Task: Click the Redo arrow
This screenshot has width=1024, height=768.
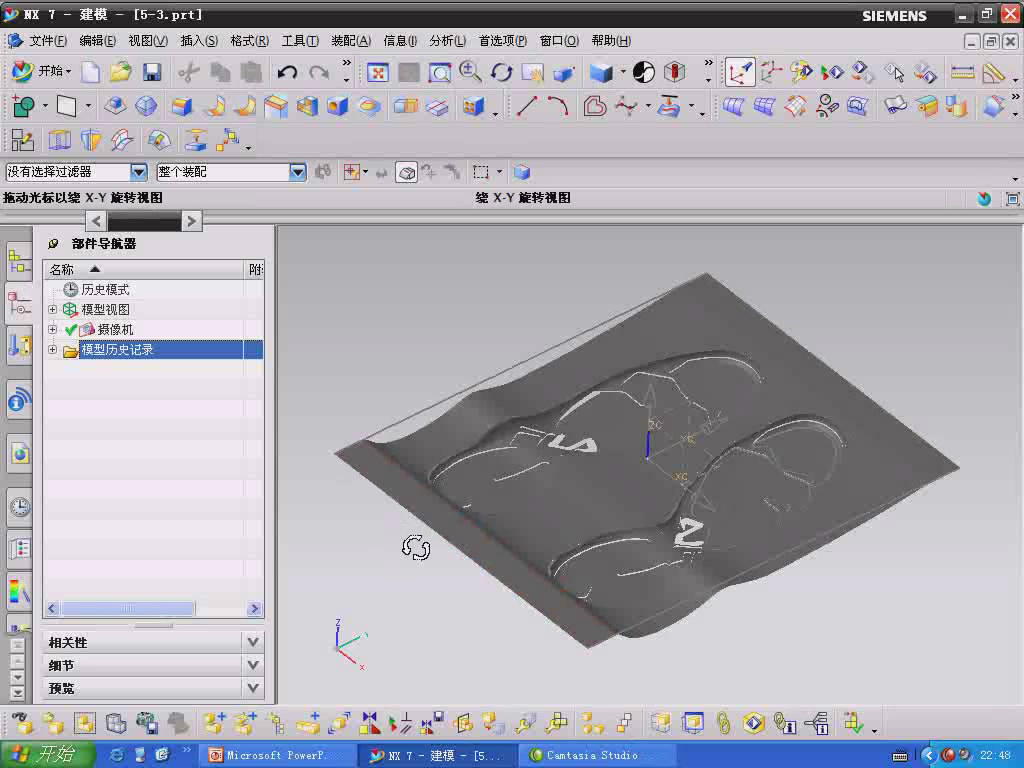Action: tap(319, 72)
